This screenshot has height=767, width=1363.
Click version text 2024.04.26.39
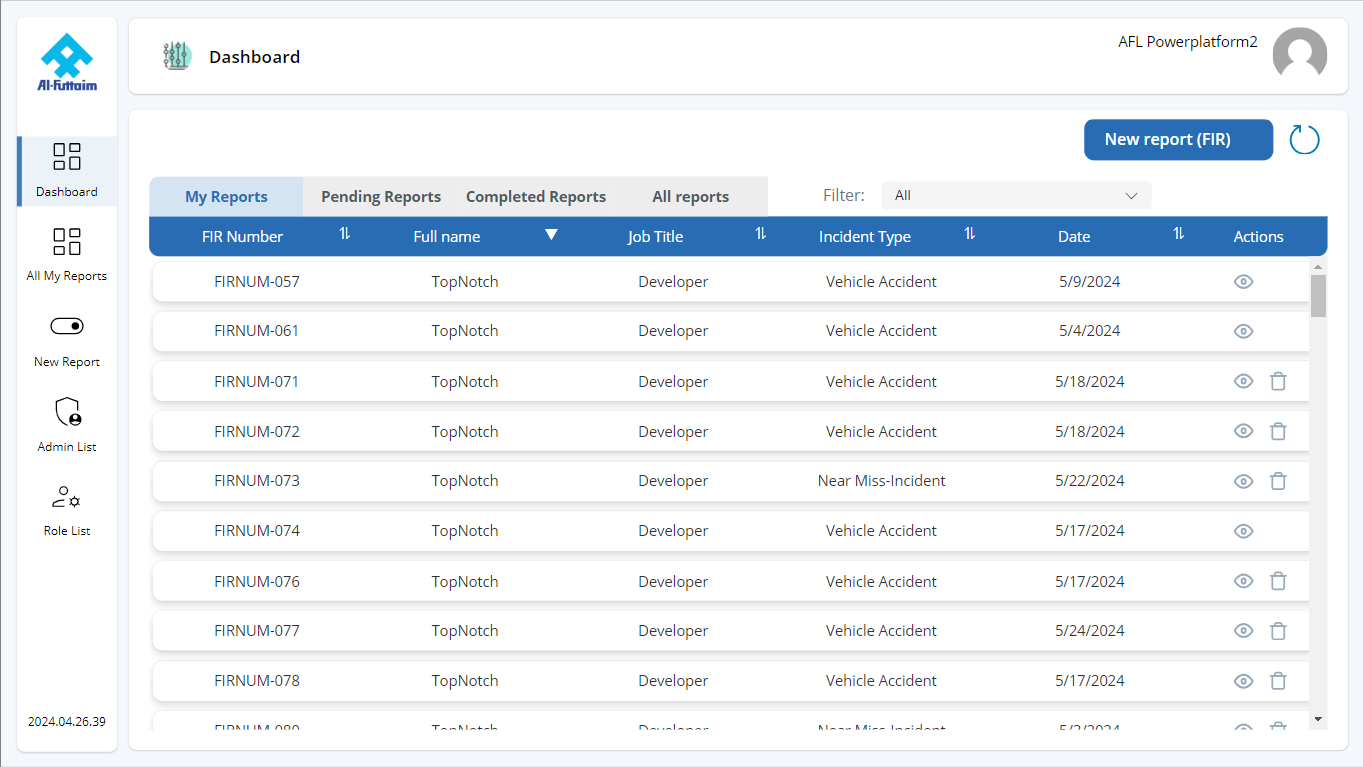pos(67,721)
